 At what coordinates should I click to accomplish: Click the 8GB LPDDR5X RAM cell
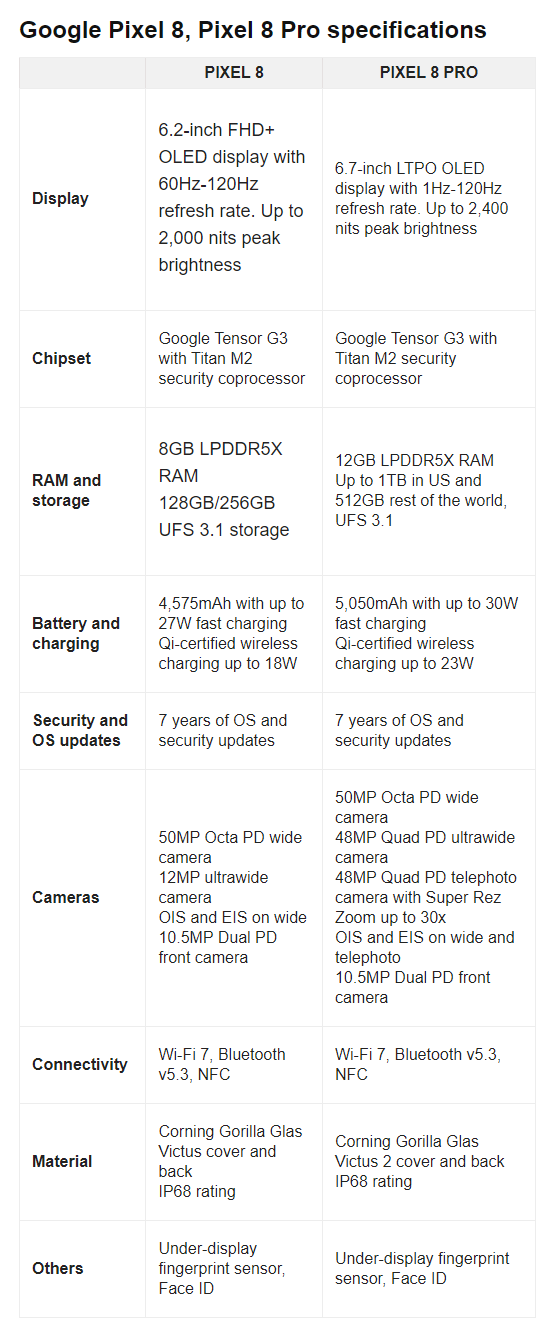coord(234,490)
